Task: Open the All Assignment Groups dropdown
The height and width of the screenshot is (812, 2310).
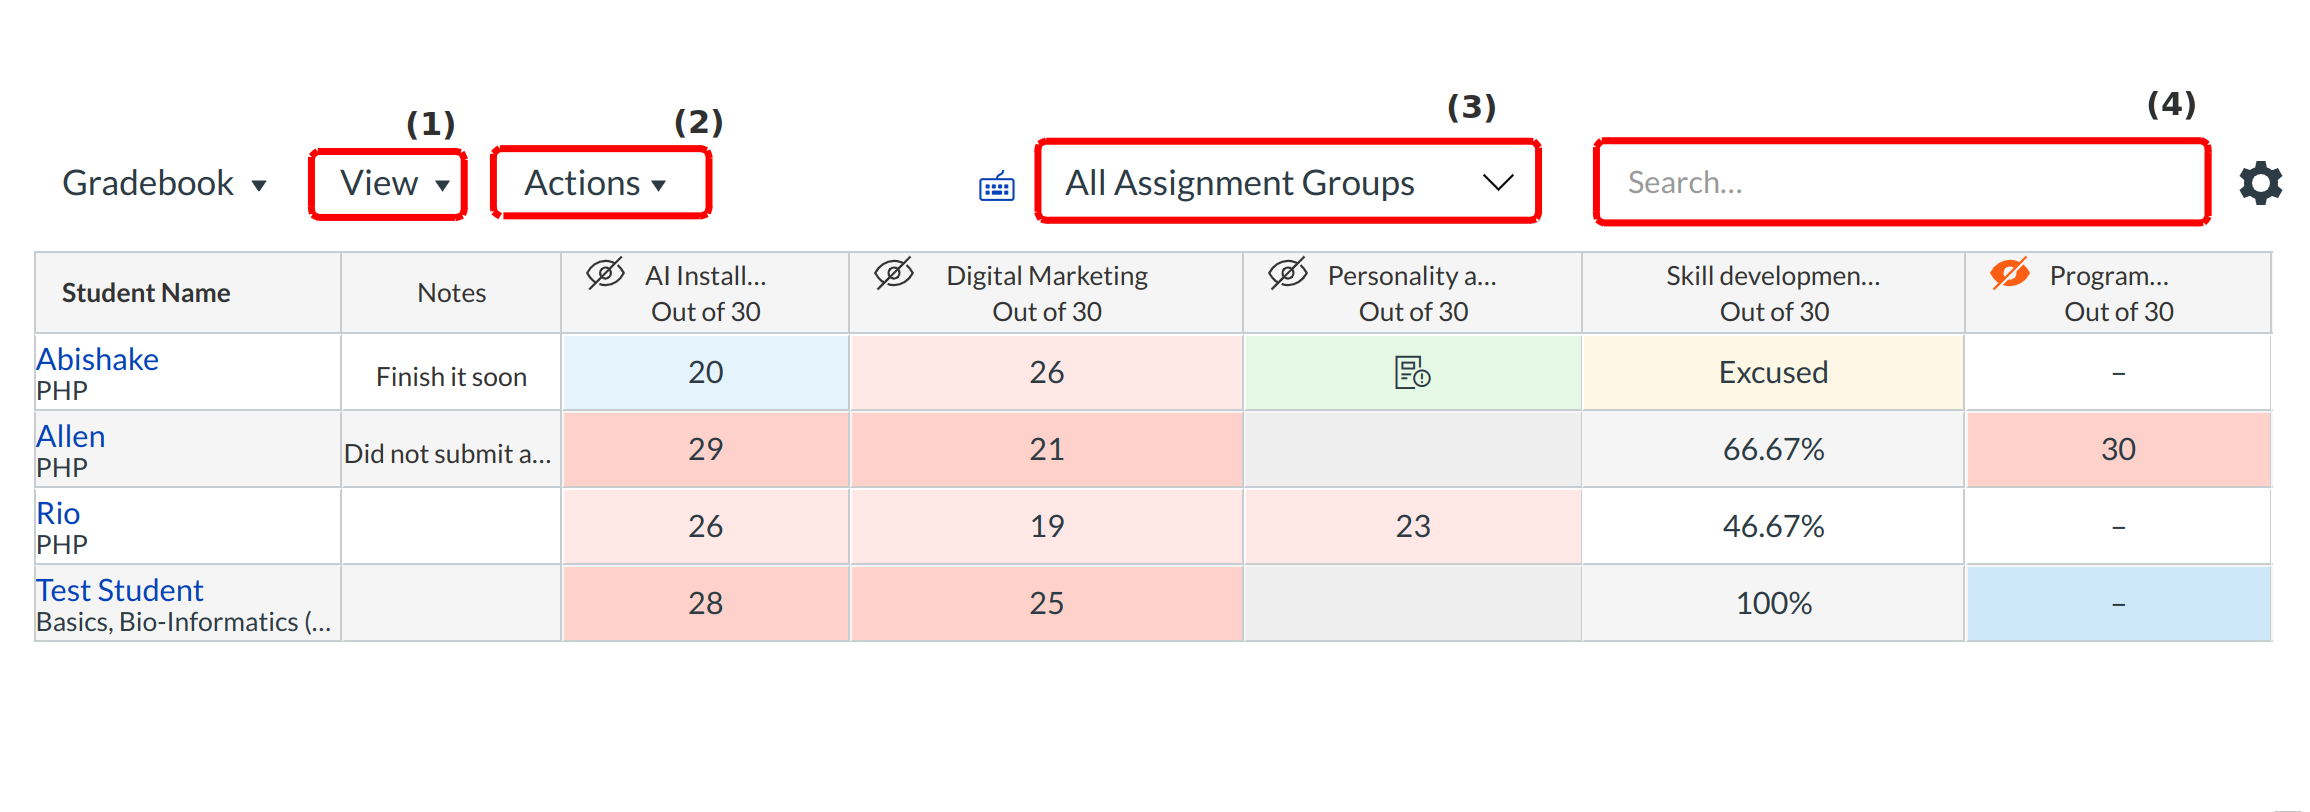Action: coord(1287,183)
